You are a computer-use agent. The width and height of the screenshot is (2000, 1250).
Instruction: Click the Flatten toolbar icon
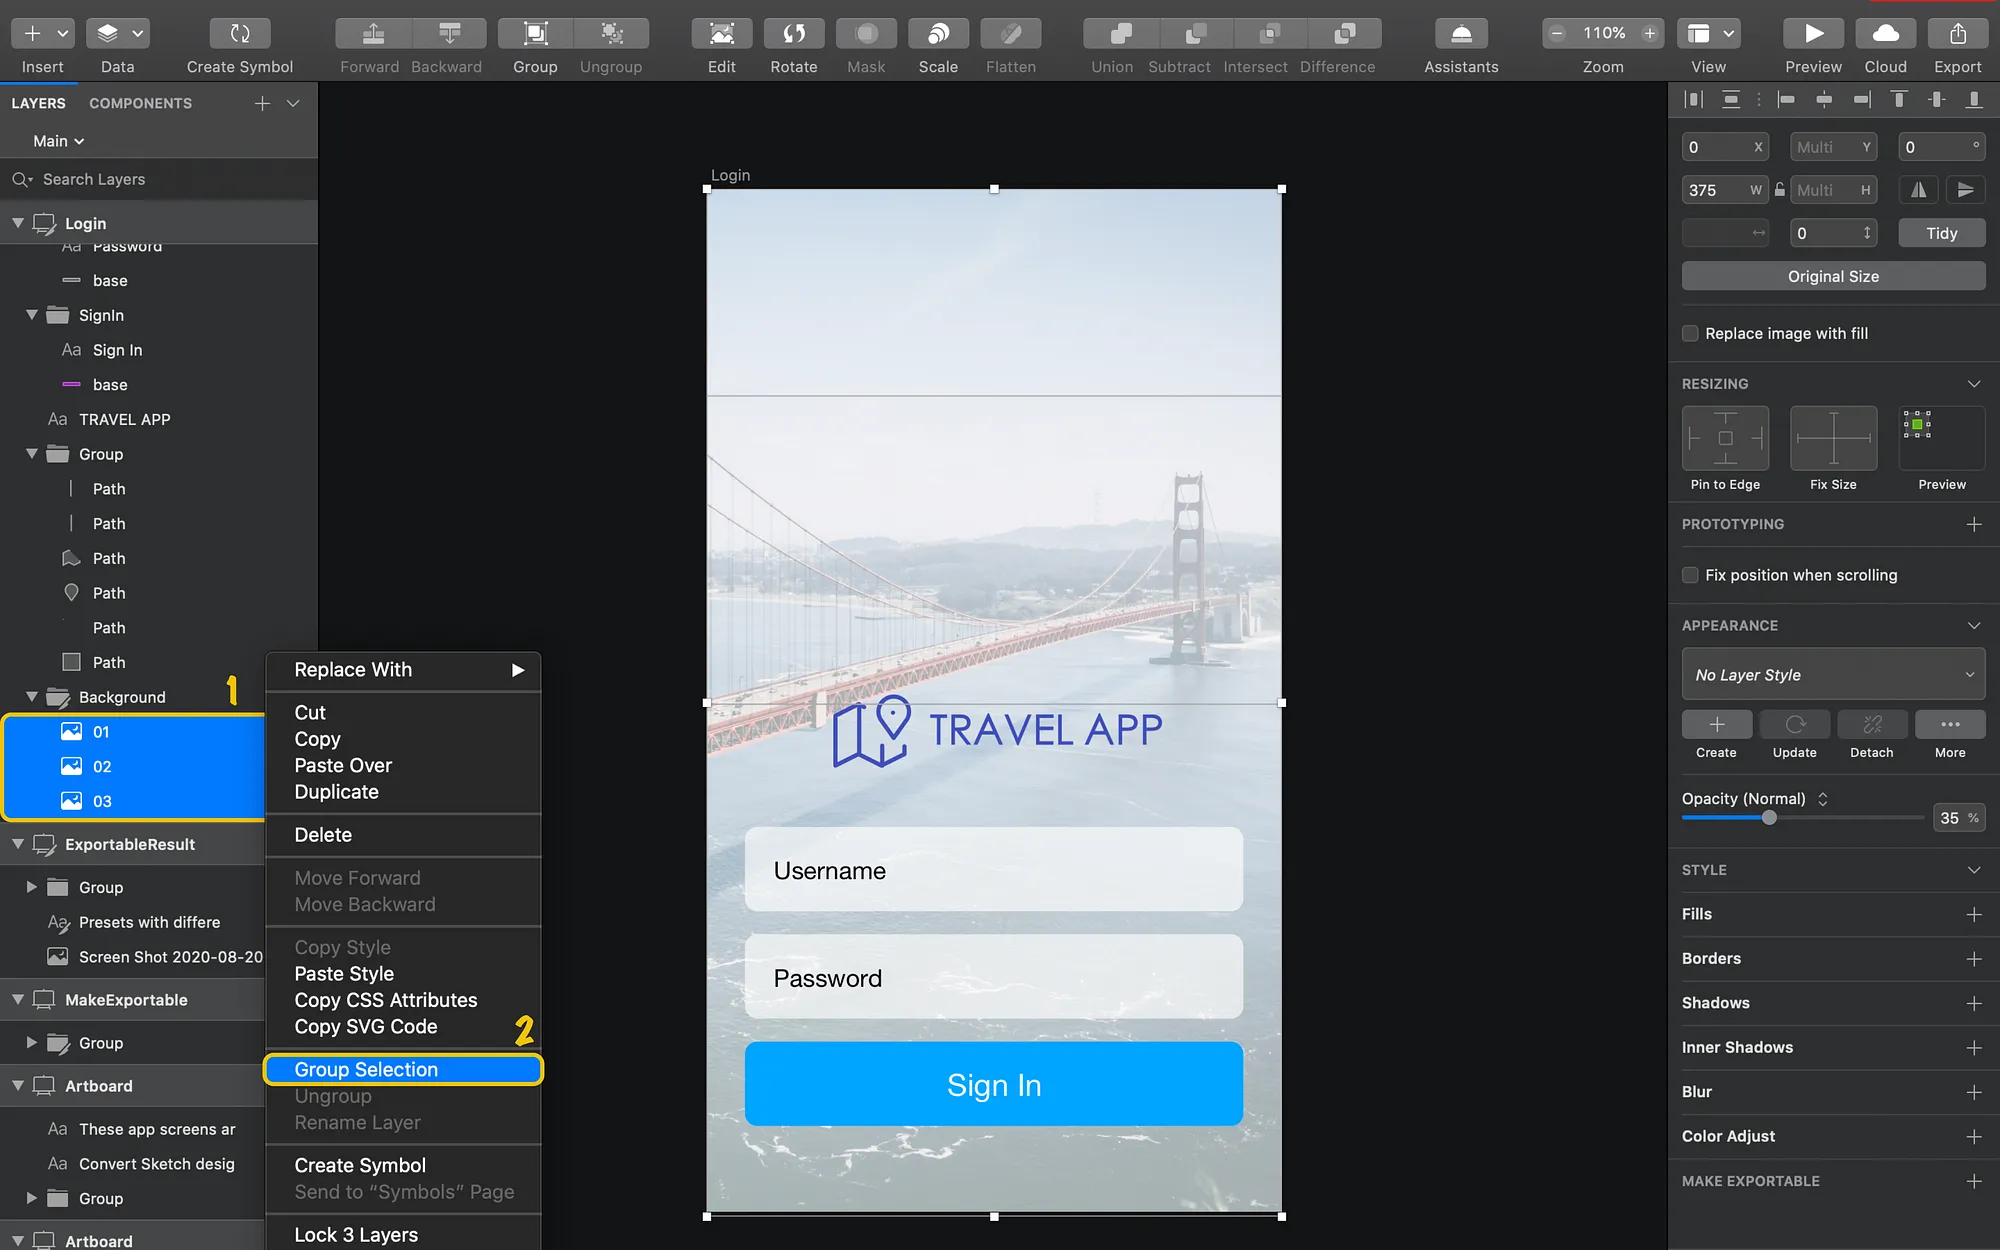coord(1011,34)
